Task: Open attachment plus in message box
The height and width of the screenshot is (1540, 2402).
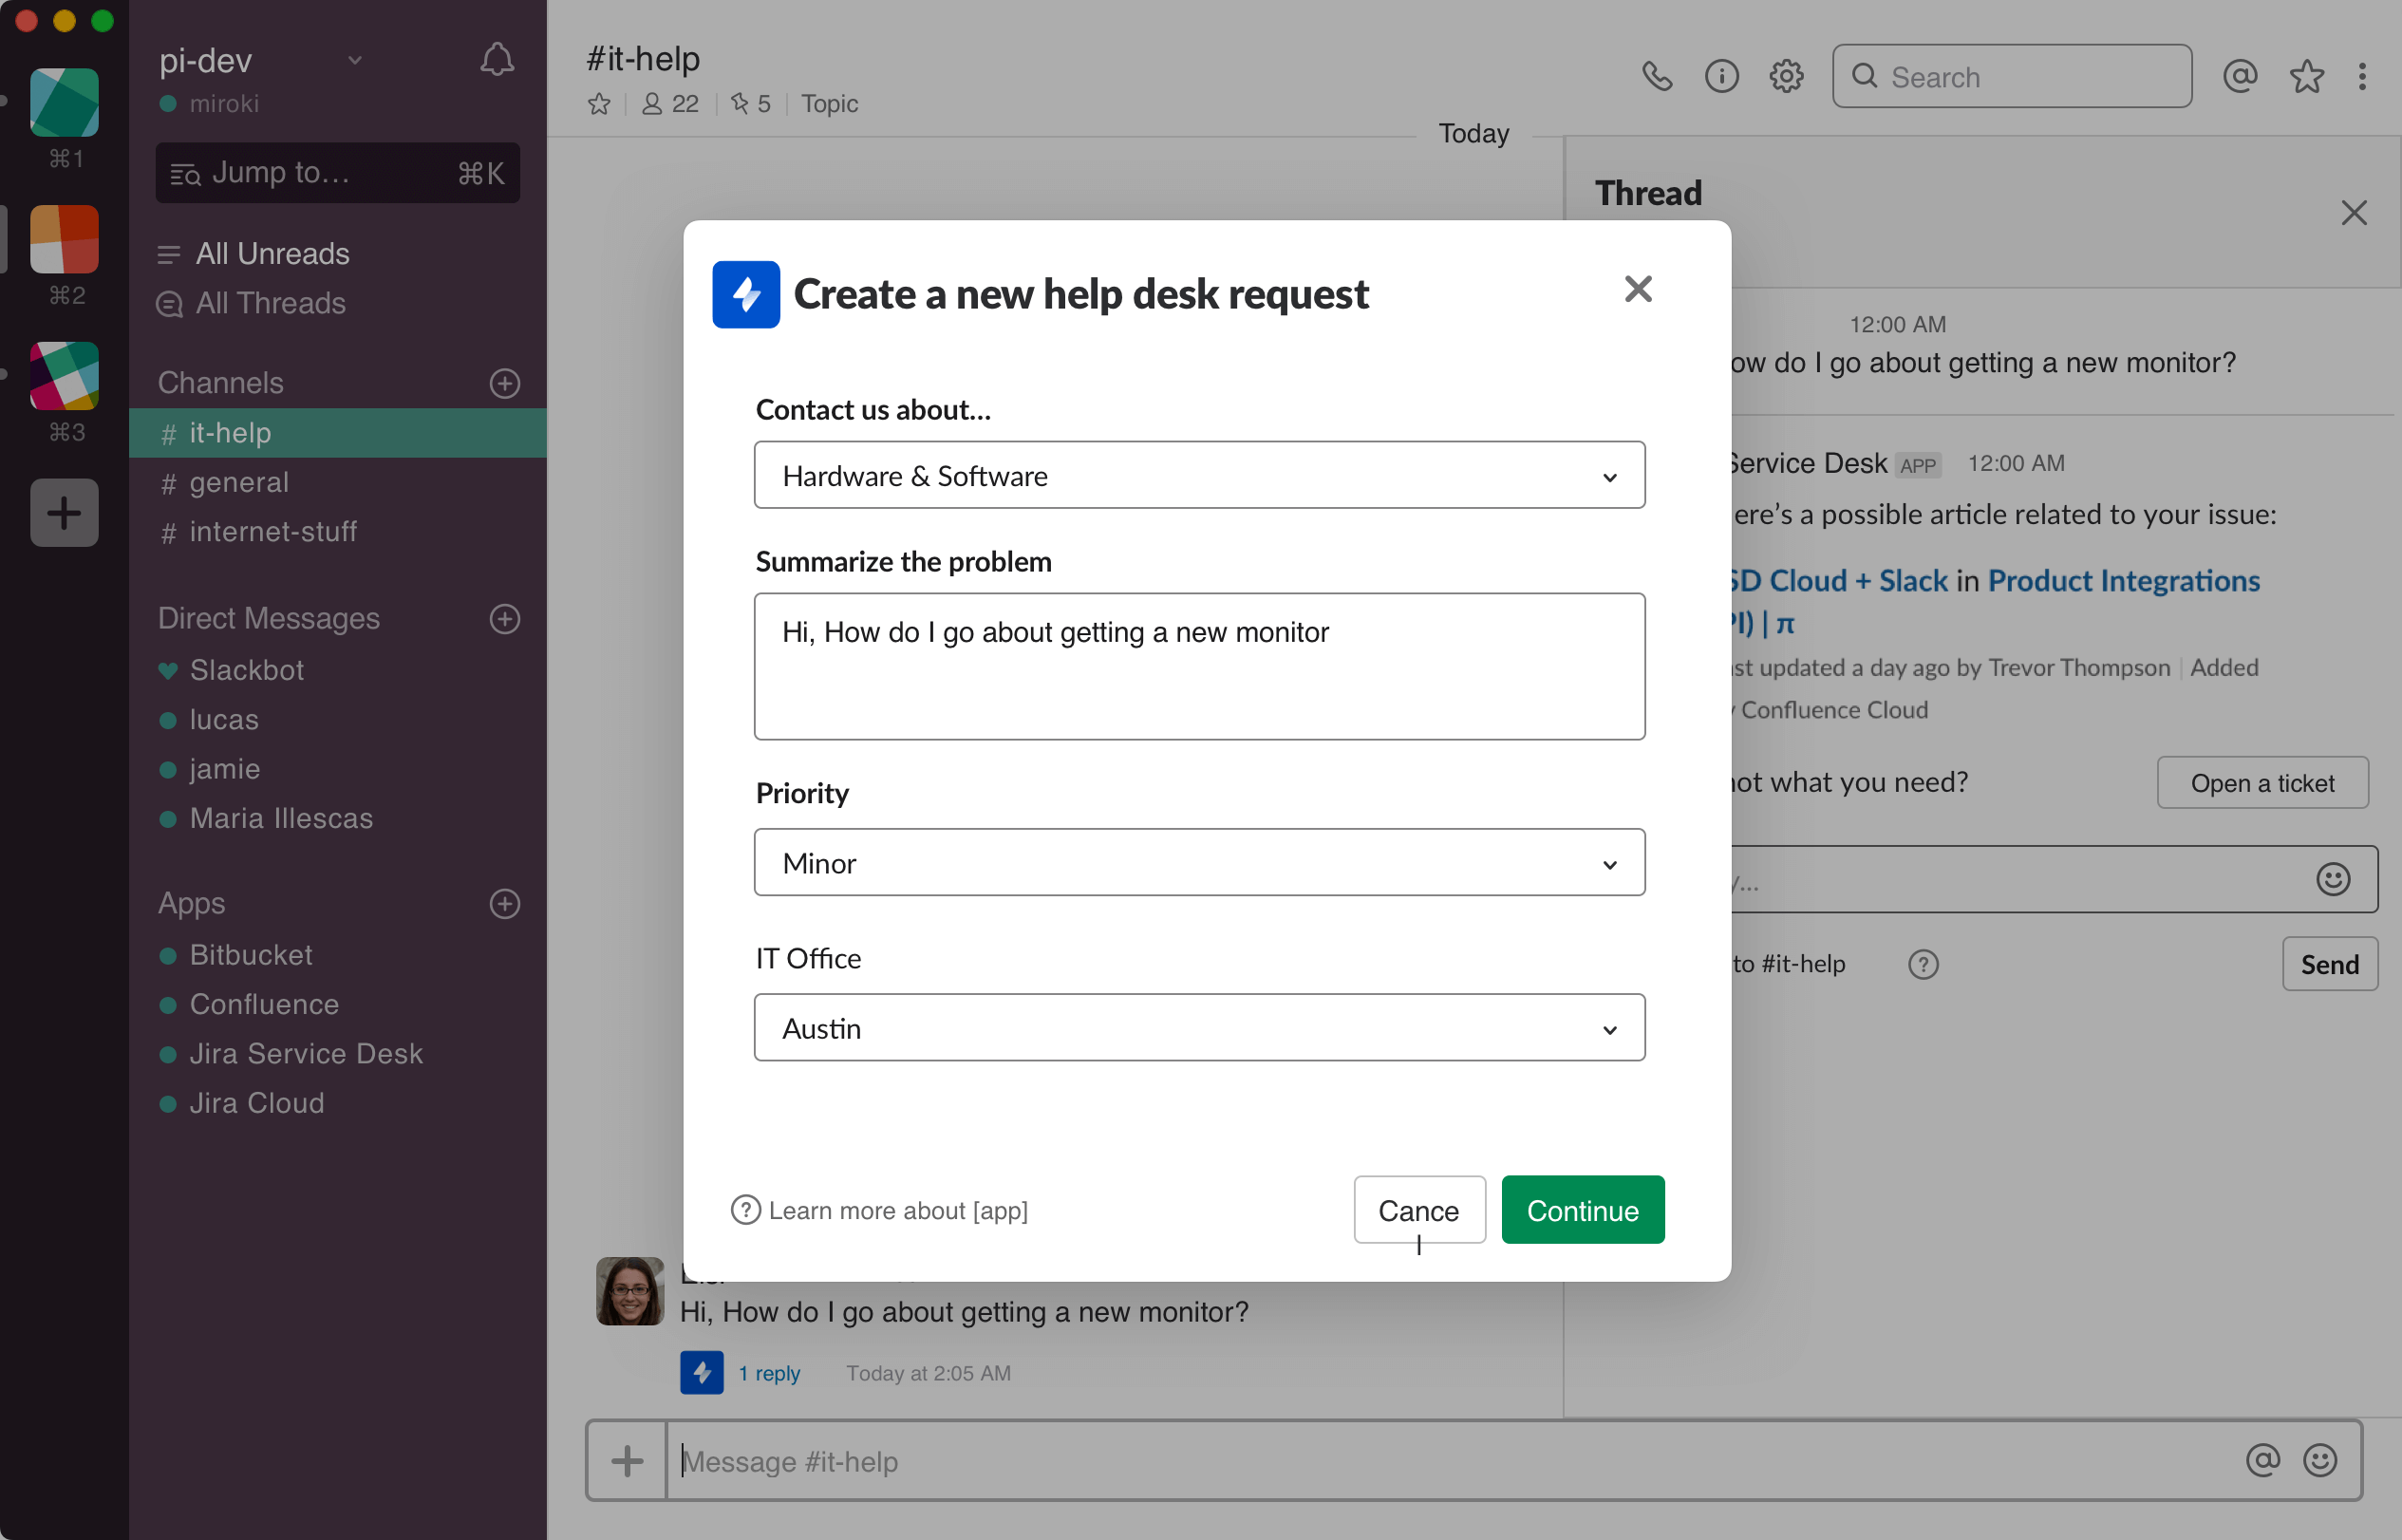Action: (x=627, y=1461)
